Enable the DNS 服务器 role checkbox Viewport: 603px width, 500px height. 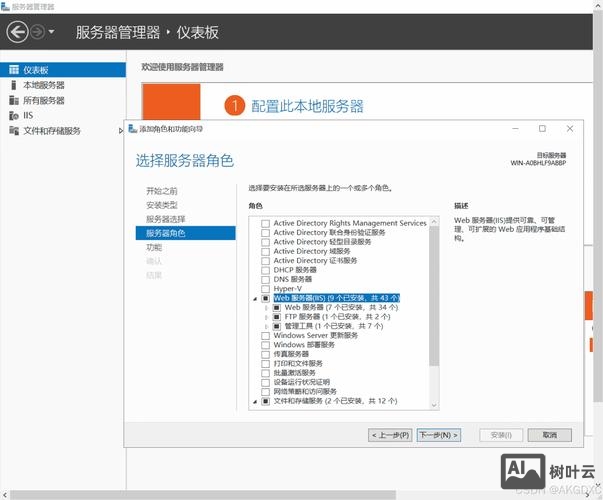(x=265, y=280)
